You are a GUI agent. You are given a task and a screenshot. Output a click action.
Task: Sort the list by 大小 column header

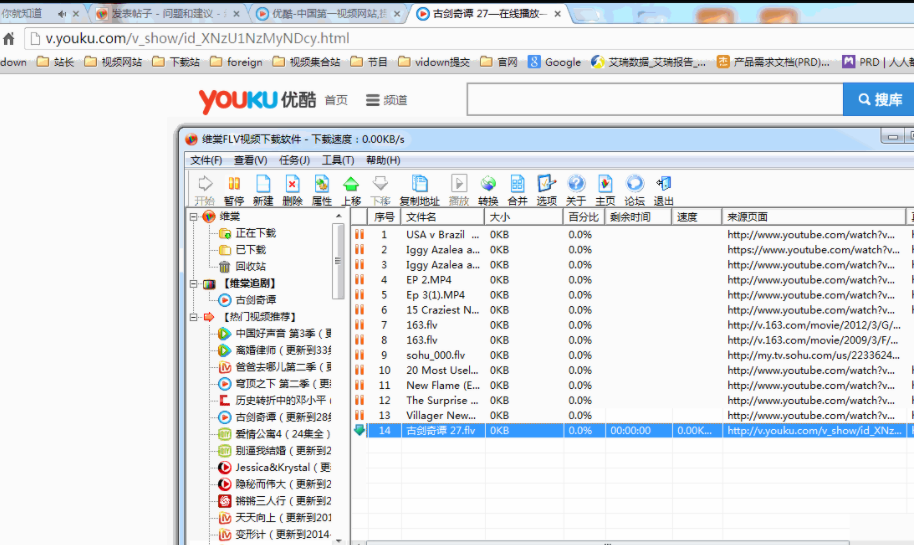[523, 217]
